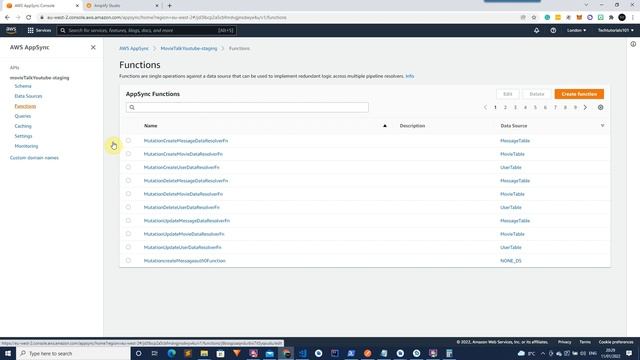The width and height of the screenshot is (640, 360).
Task: Select MutationCreateUserDataResolverFn radio button
Action: (128, 167)
